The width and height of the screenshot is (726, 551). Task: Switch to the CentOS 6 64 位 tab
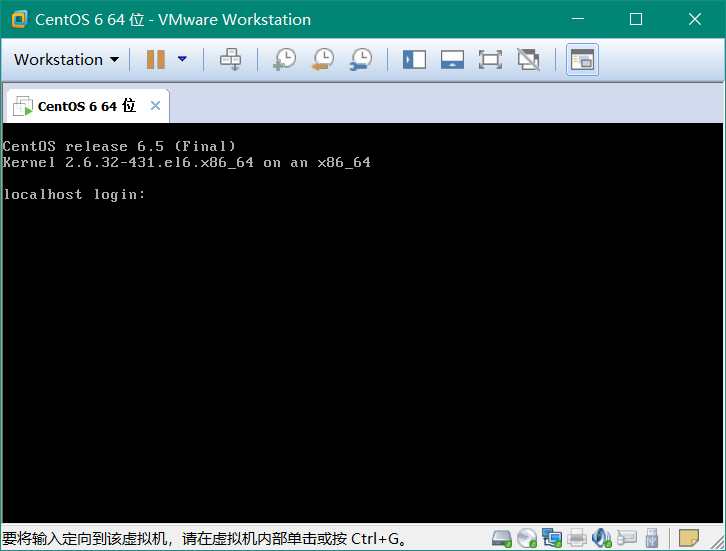pyautogui.click(x=87, y=106)
